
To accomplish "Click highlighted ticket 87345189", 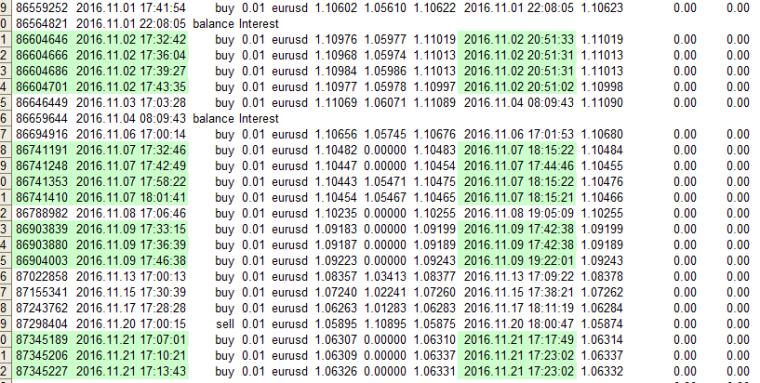I will 42,340.
